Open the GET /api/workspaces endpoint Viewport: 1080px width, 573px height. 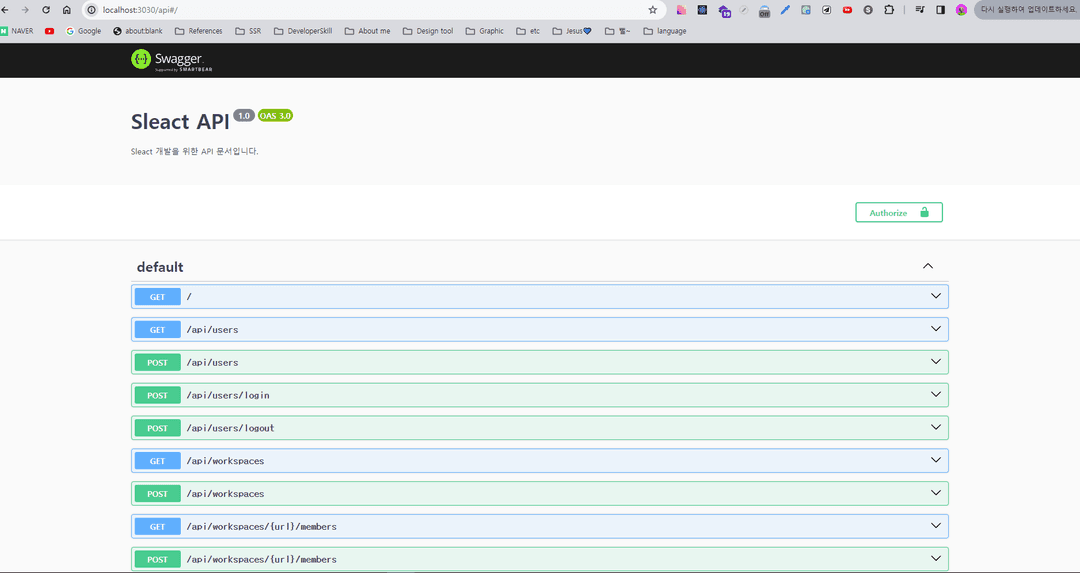tap(539, 461)
